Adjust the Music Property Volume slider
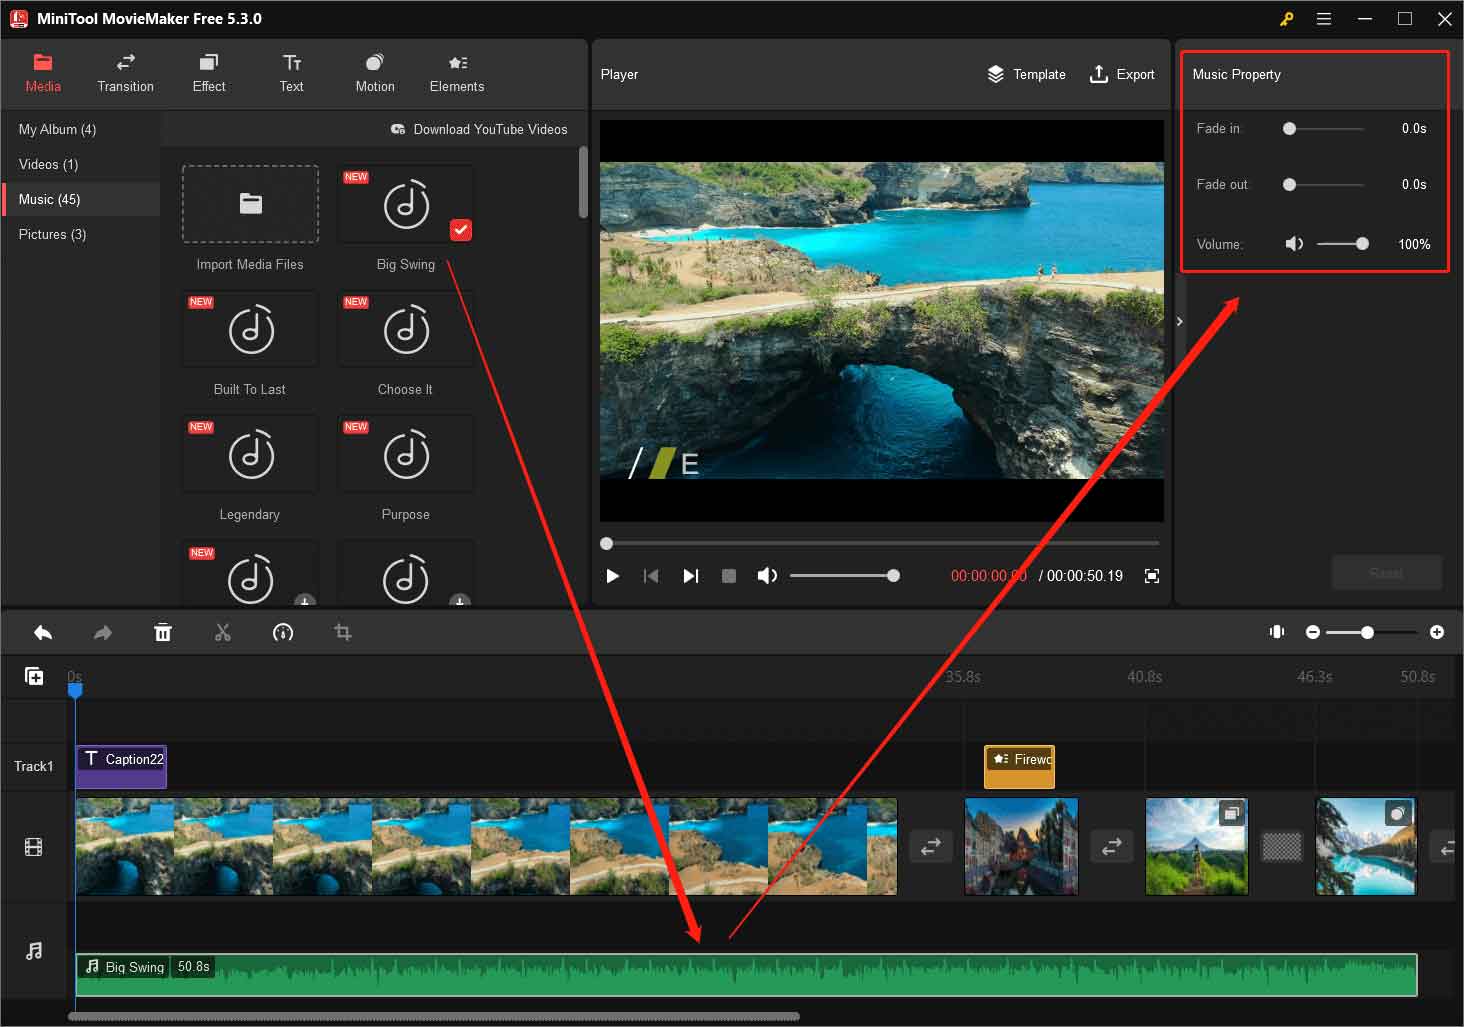The image size is (1464, 1027). (x=1343, y=244)
